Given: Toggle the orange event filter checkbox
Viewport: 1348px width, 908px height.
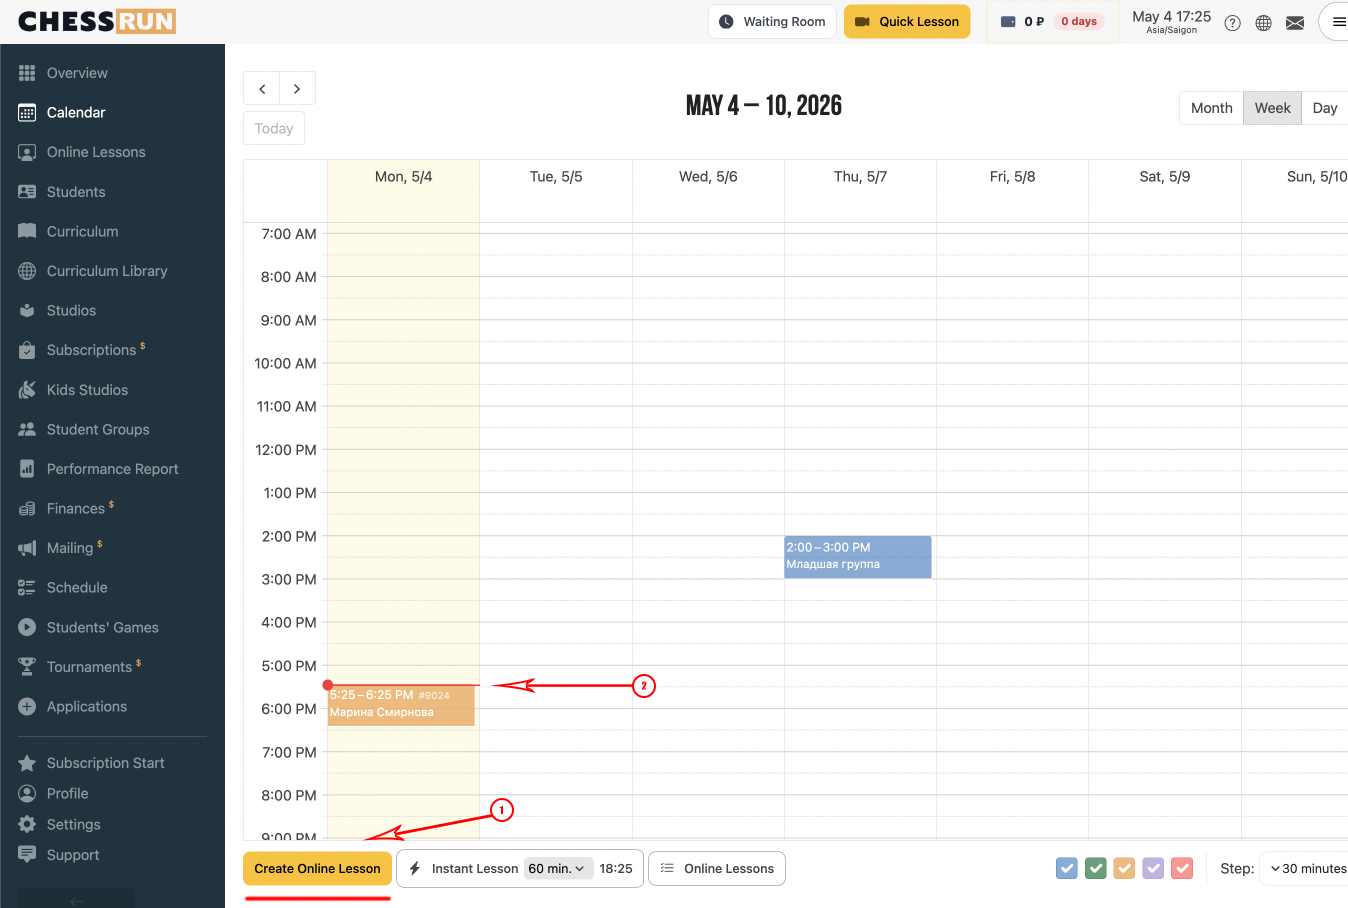Looking at the screenshot, I should (x=1125, y=868).
